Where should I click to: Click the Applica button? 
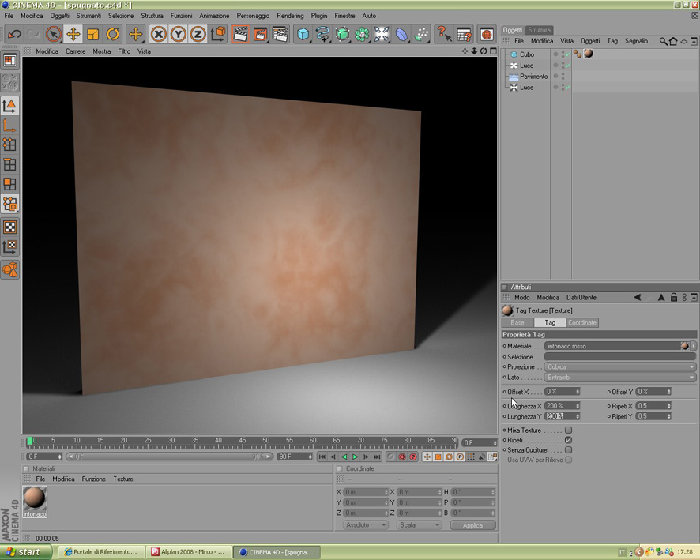coord(473,525)
